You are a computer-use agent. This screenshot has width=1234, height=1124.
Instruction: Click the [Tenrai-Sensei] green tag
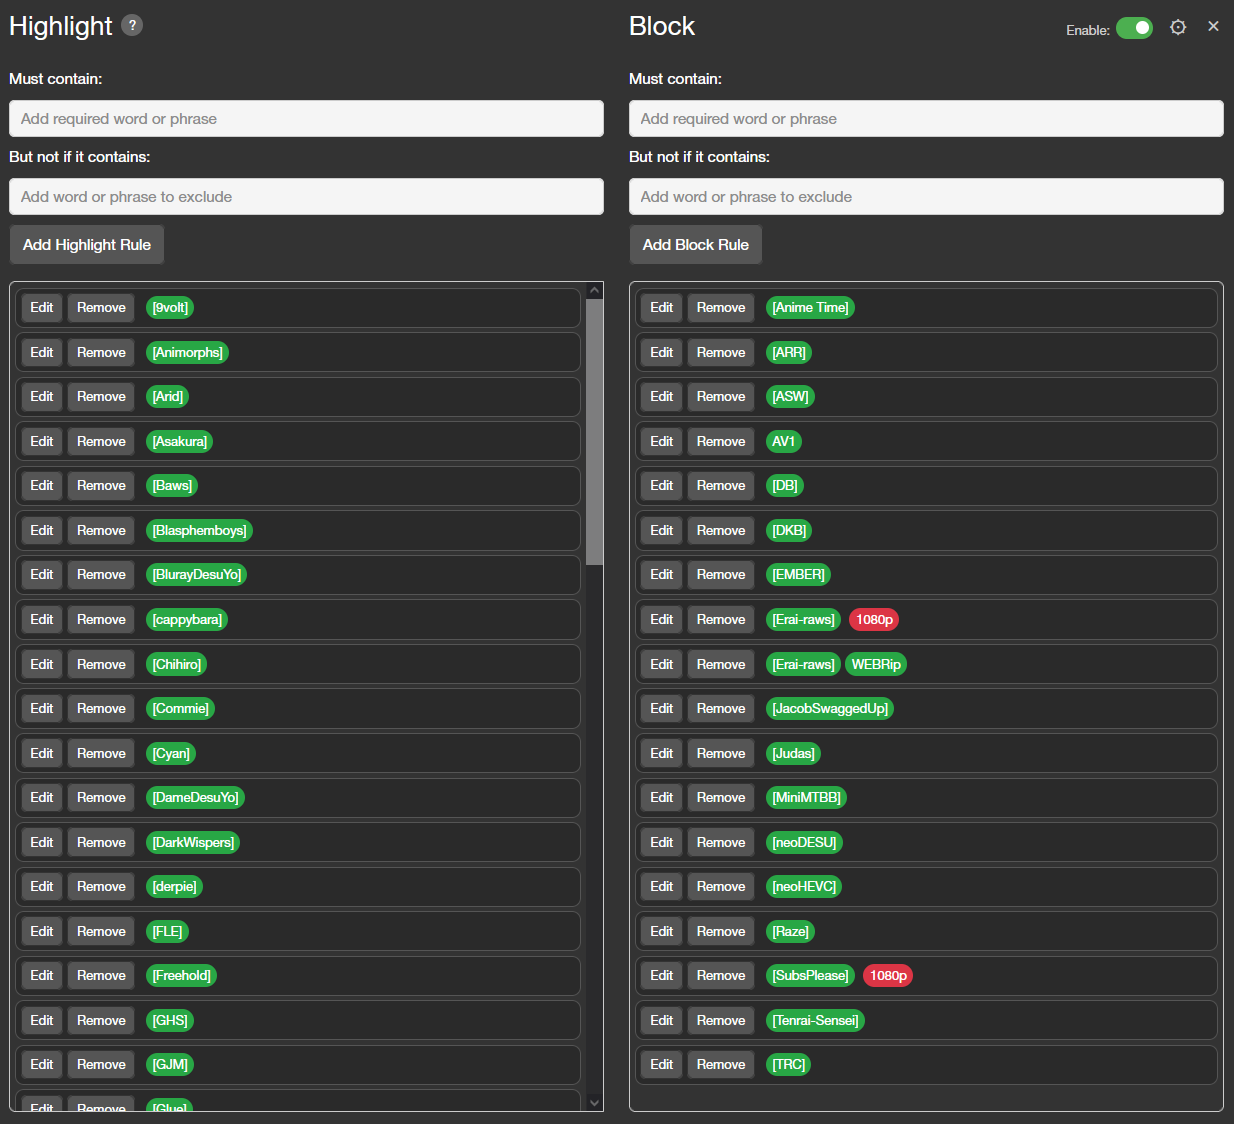point(815,1020)
